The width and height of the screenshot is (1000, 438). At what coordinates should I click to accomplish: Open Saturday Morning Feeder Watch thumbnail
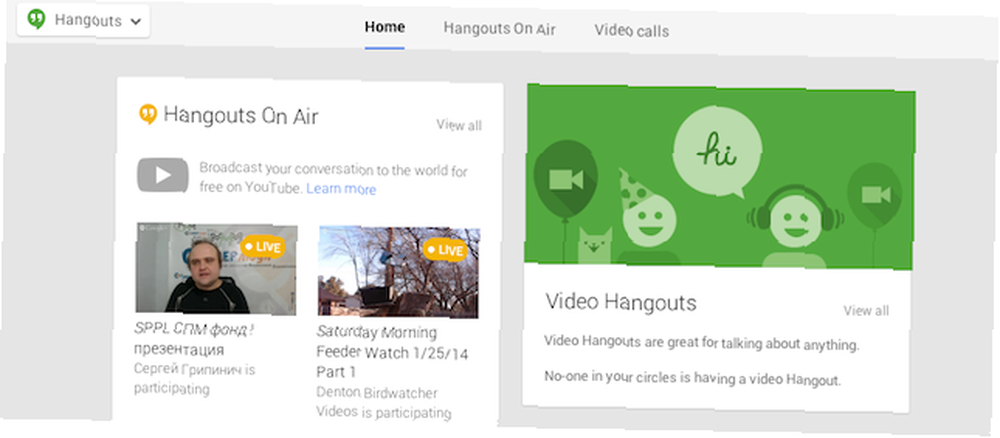point(399,272)
